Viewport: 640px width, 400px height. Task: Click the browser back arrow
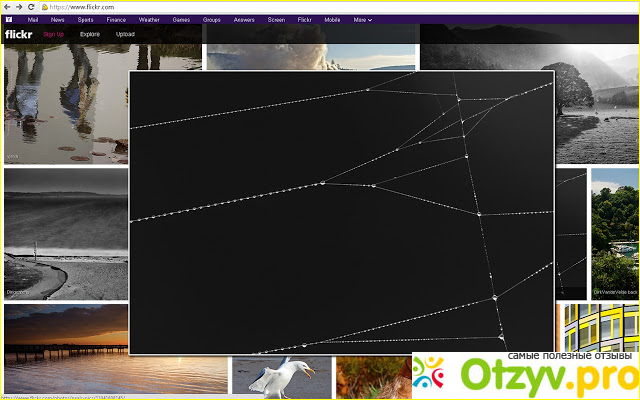[x=7, y=6]
